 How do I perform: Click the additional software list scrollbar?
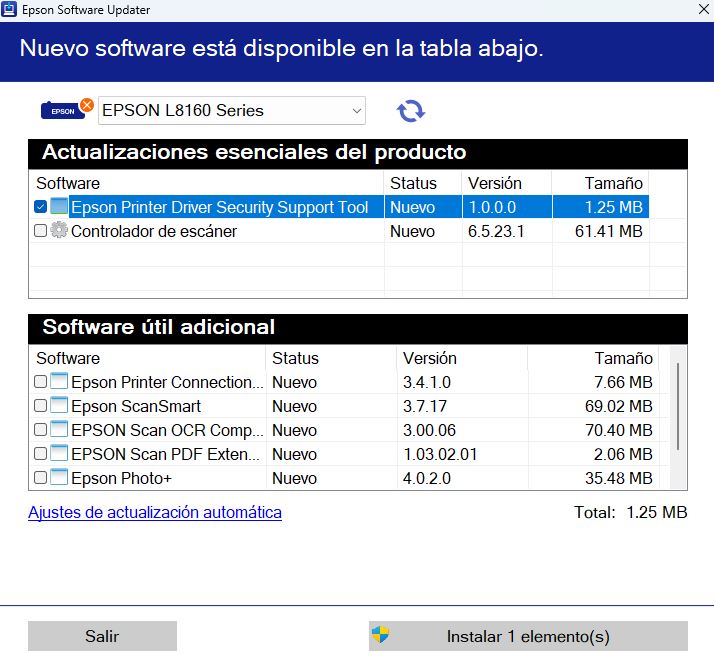tap(678, 406)
